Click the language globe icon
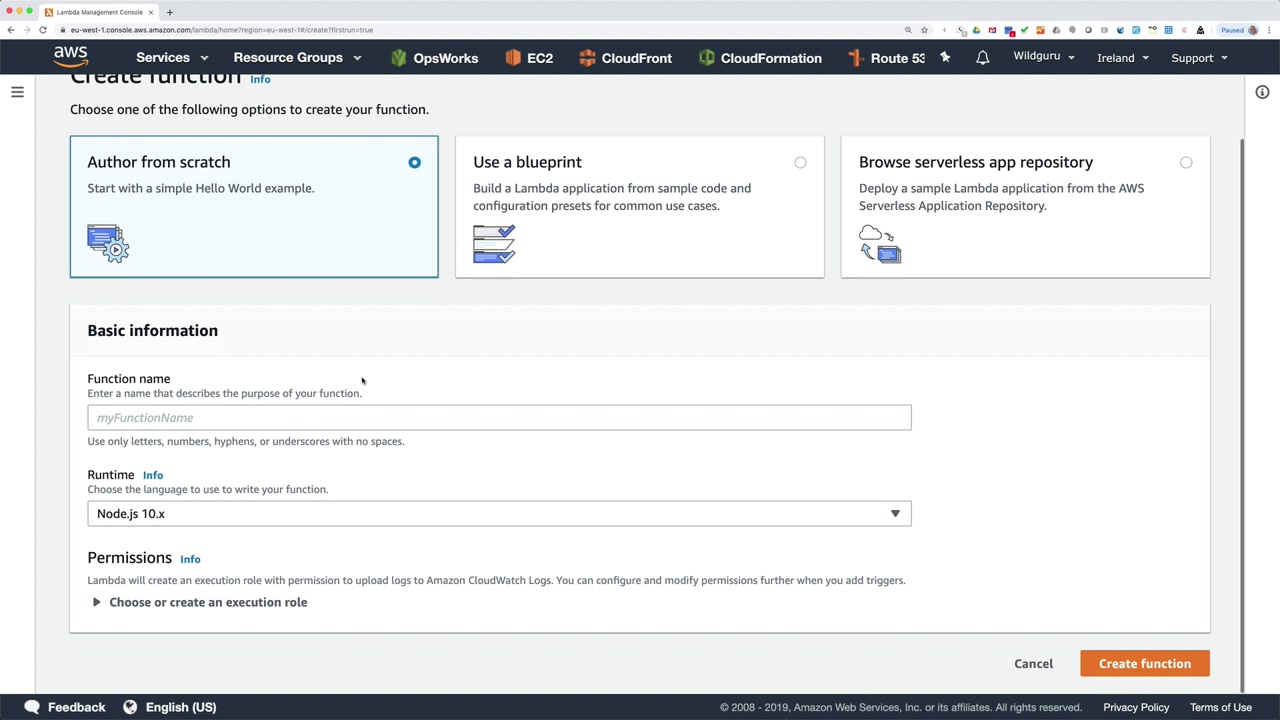Screen dimensions: 1280x720 130,707
